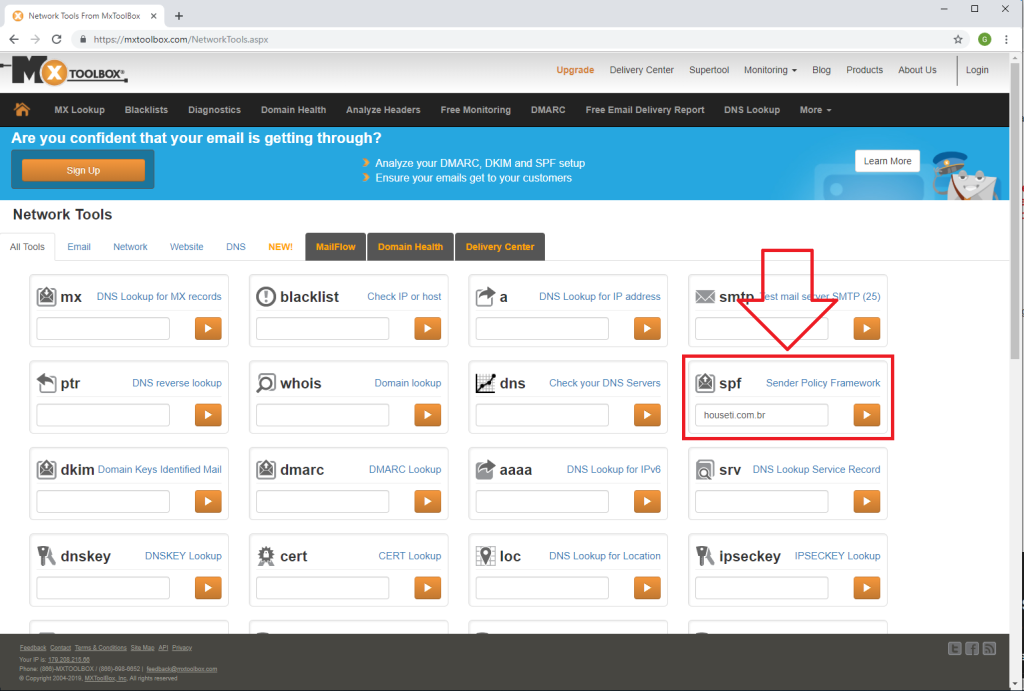This screenshot has height=691, width=1024.
Task: Run the dns check play button
Action: tap(647, 415)
